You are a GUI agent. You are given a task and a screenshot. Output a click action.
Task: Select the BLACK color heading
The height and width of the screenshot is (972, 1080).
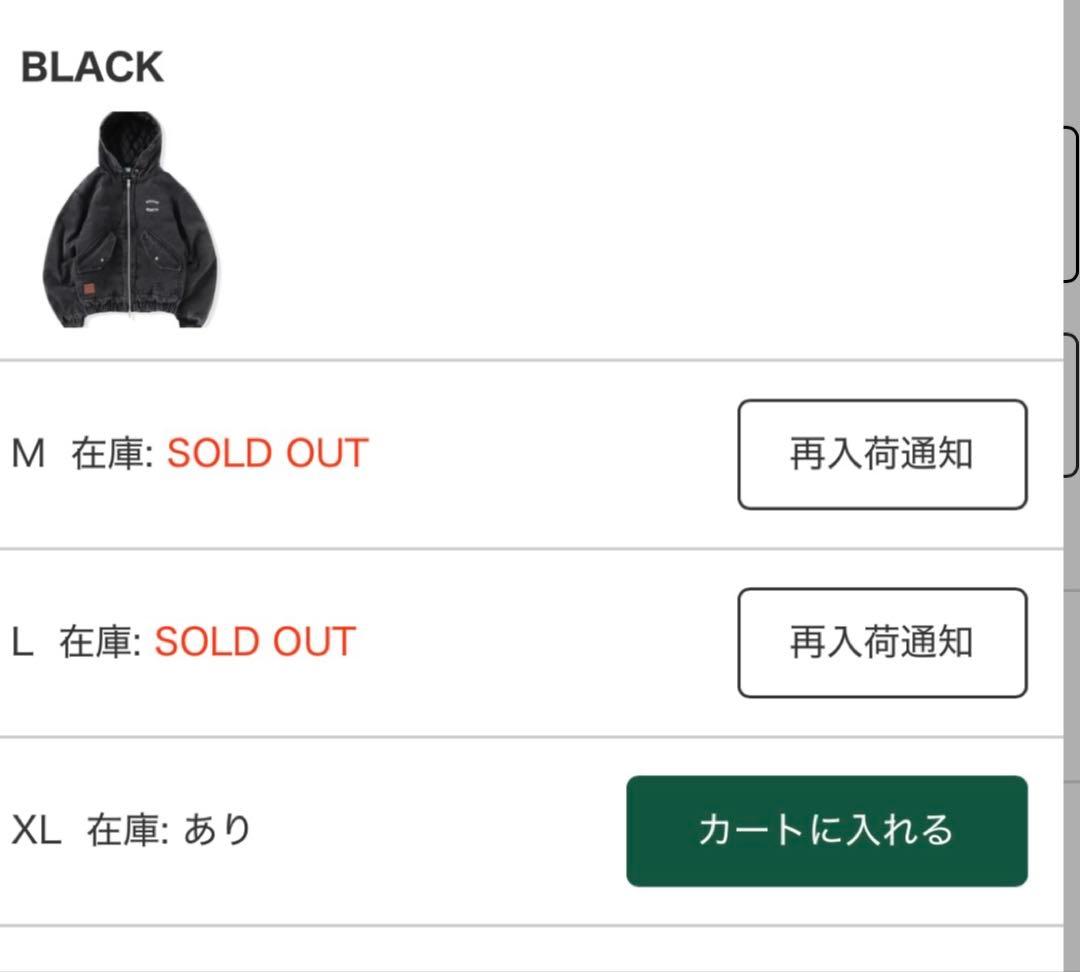pos(92,68)
